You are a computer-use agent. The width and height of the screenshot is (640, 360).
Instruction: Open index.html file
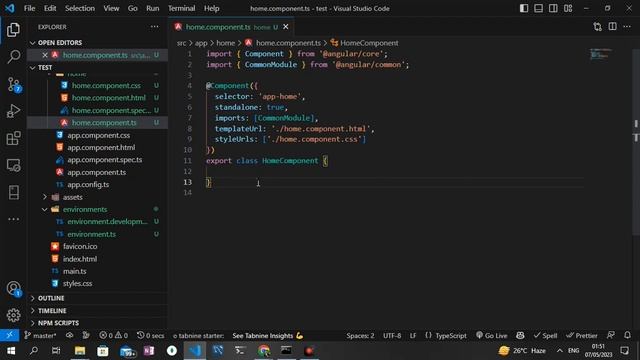click(80, 259)
